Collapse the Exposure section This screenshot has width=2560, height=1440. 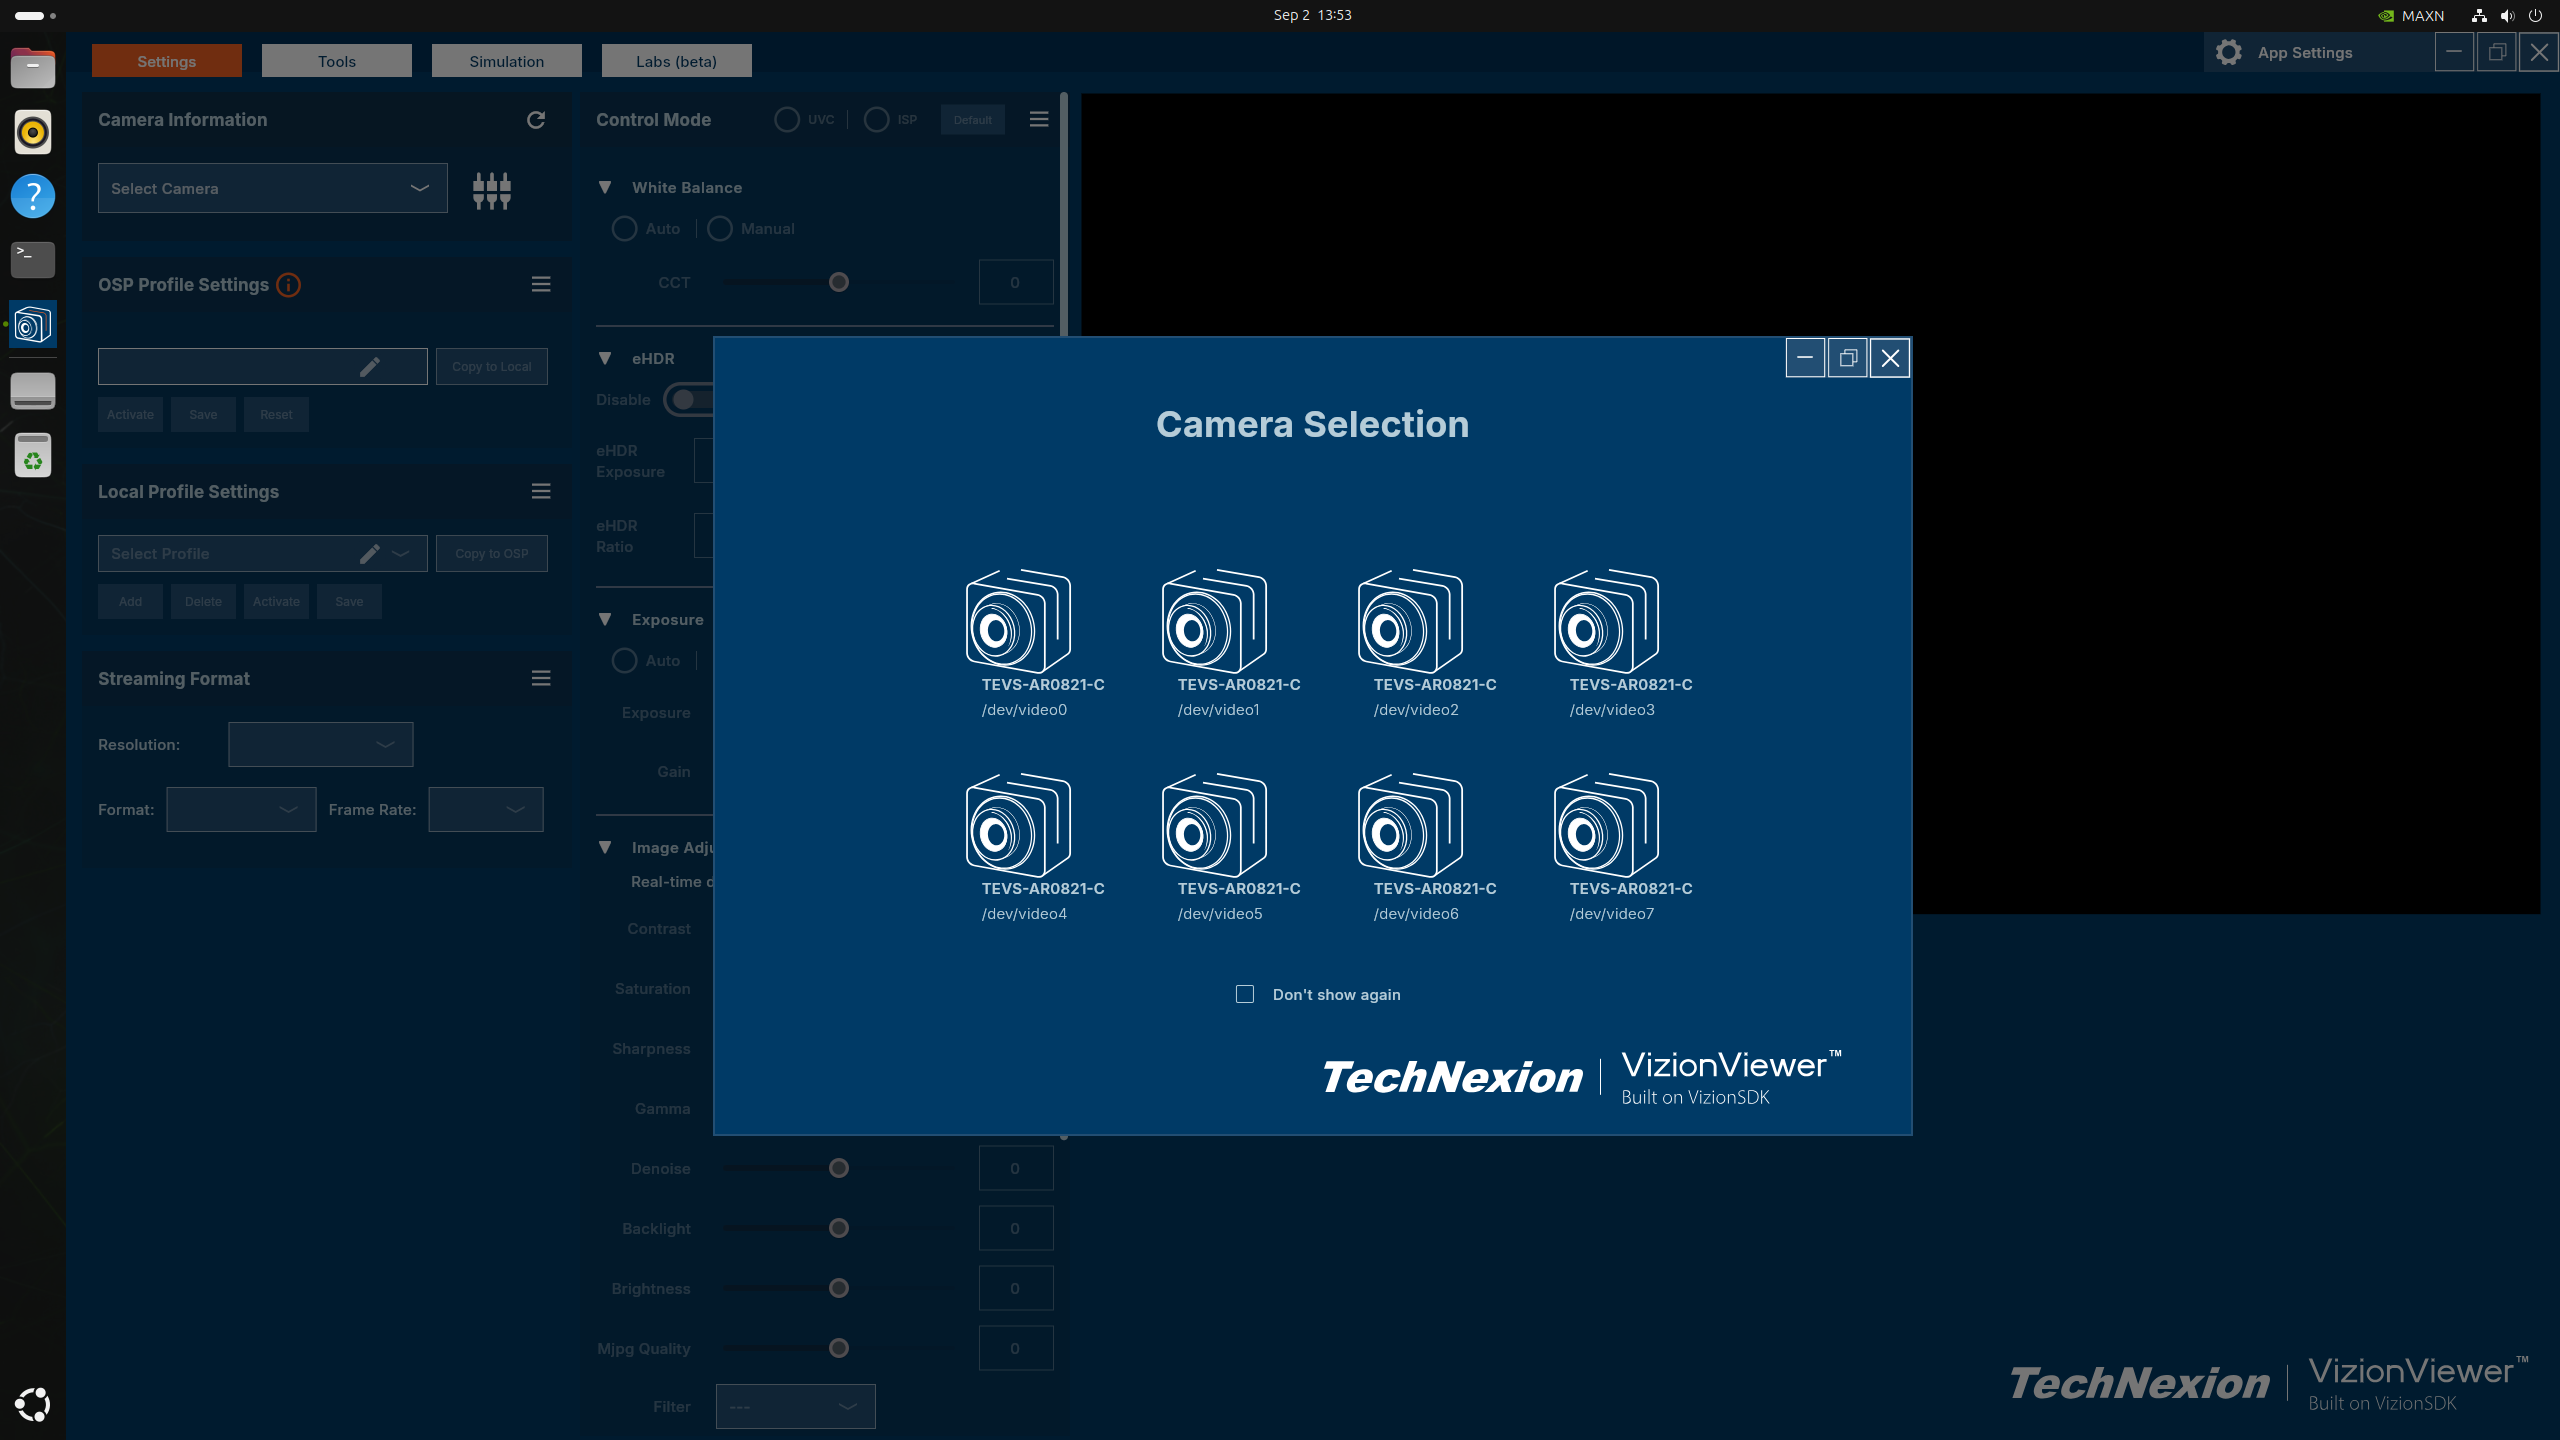605,620
